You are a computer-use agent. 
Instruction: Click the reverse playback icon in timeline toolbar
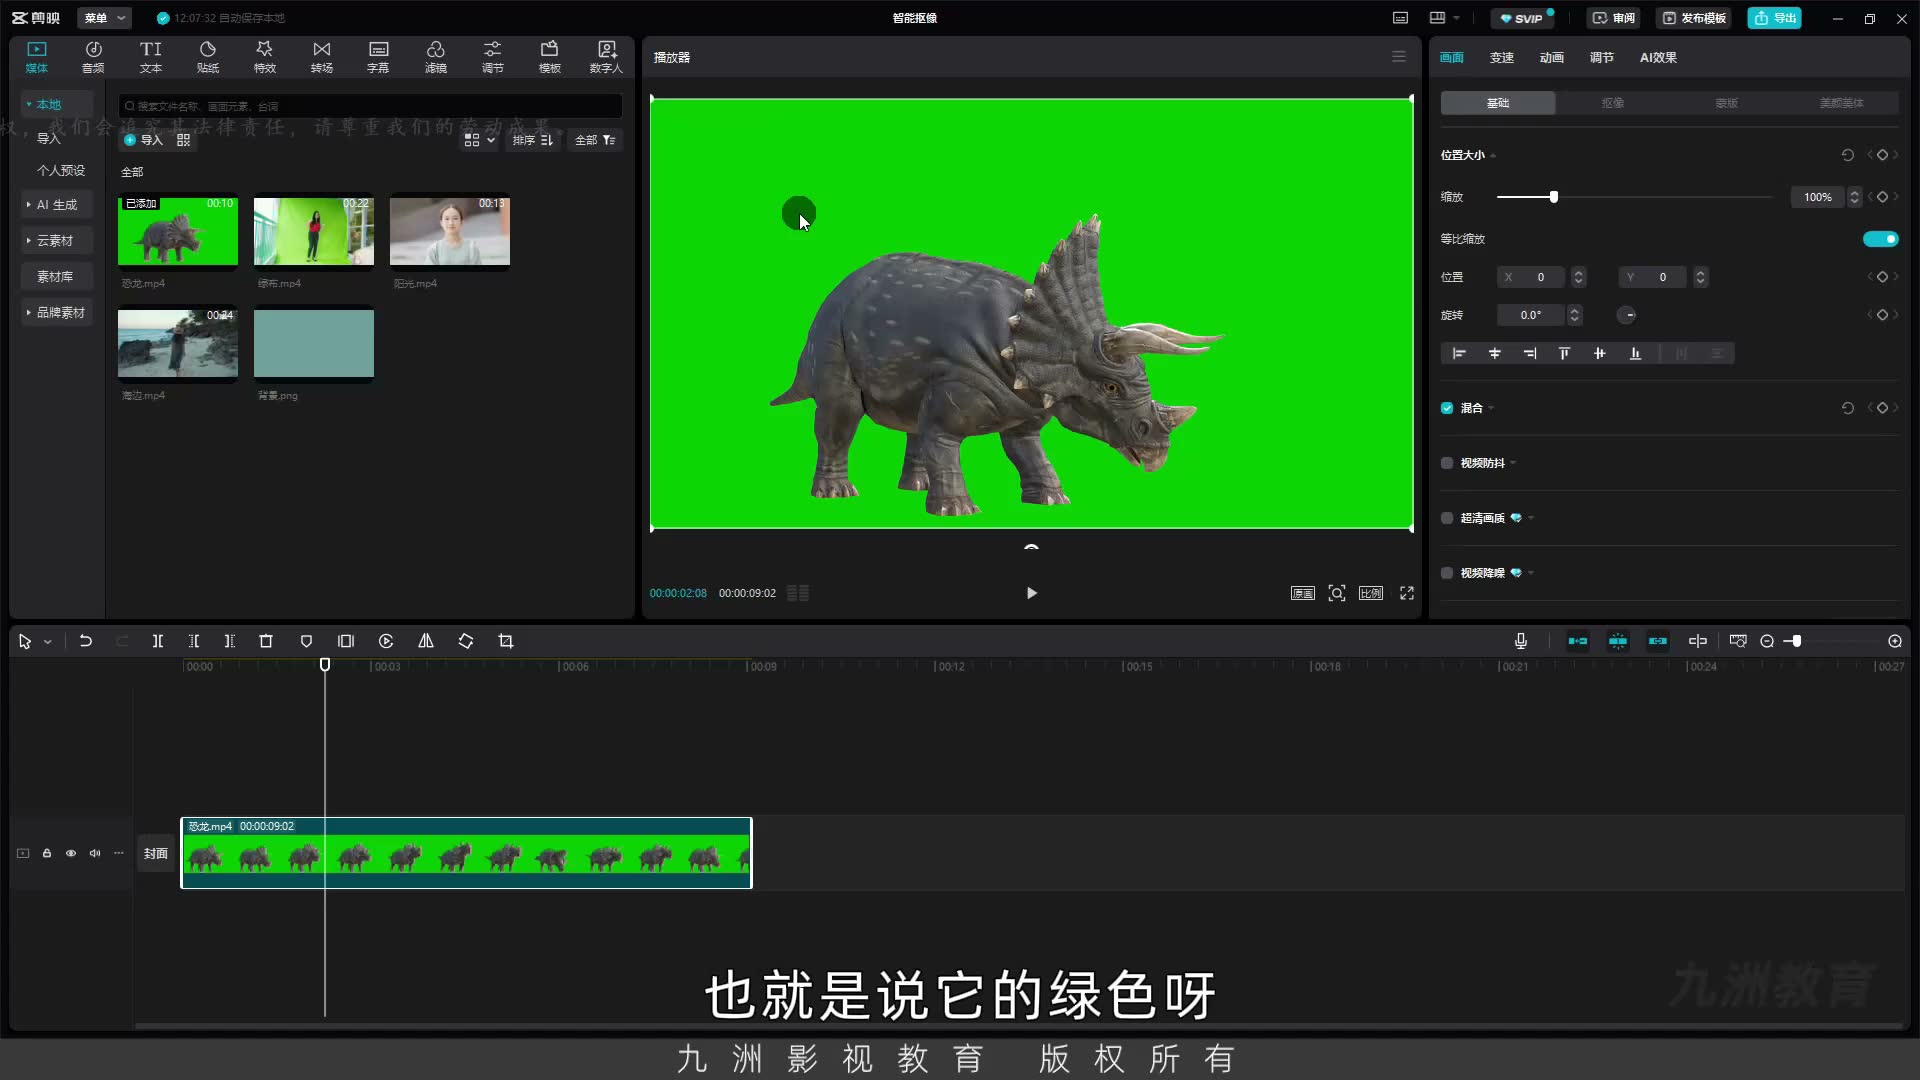(386, 641)
